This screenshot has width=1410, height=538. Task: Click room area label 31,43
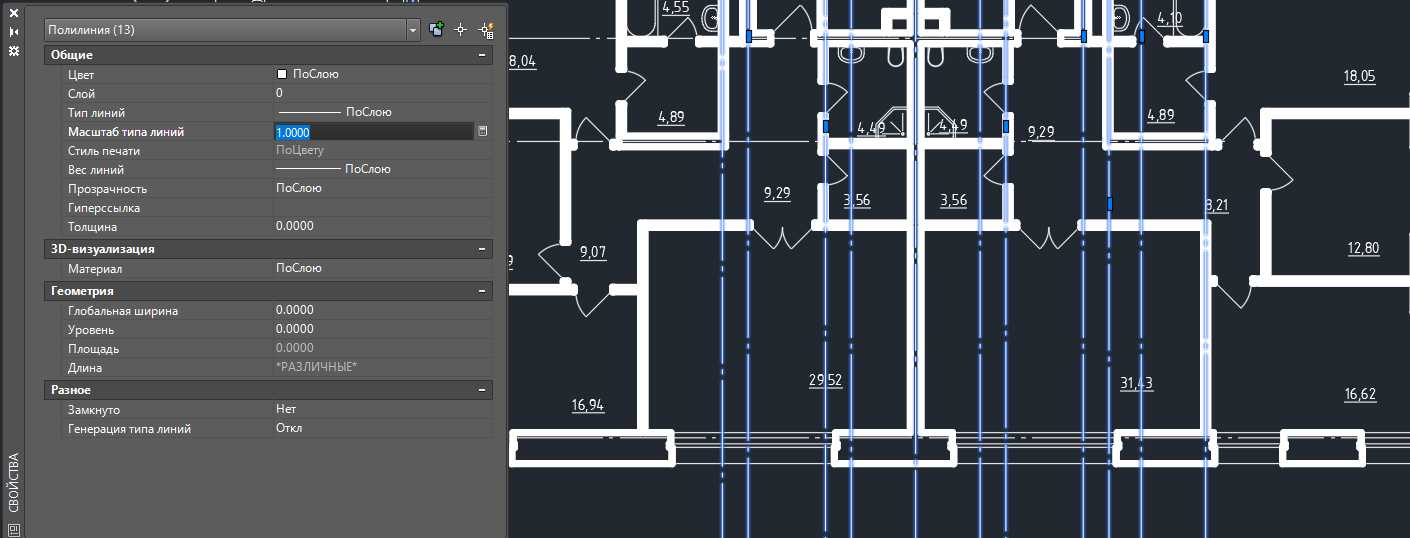coord(1136,383)
